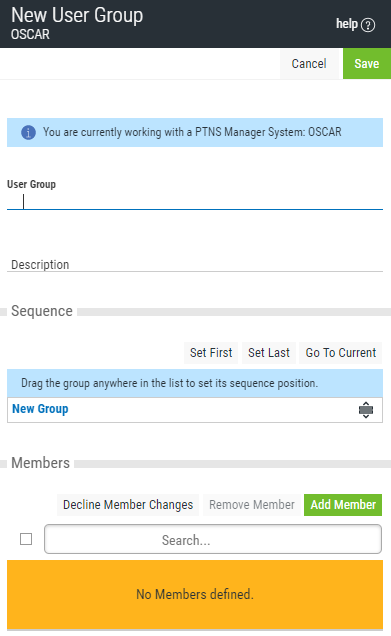Cancel creating the user group

[x=309, y=64]
